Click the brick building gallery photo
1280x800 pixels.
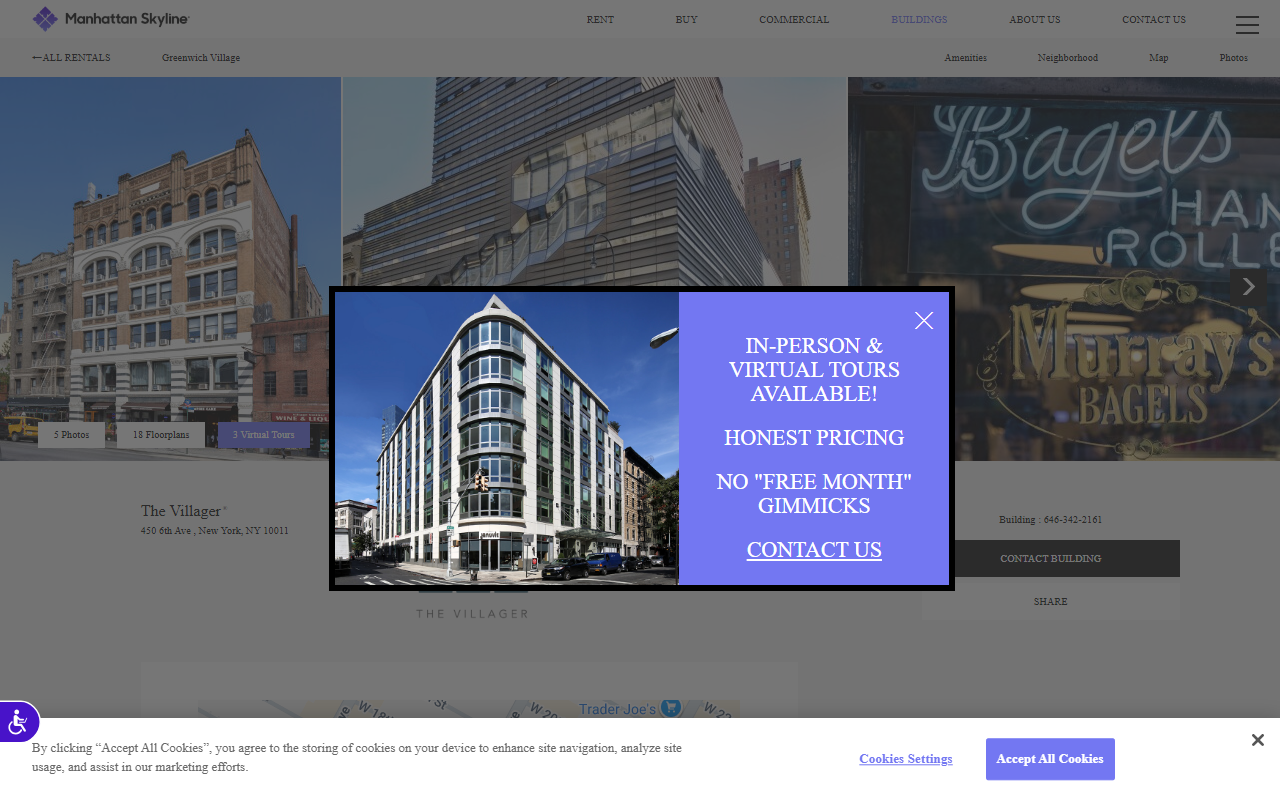[170, 269]
